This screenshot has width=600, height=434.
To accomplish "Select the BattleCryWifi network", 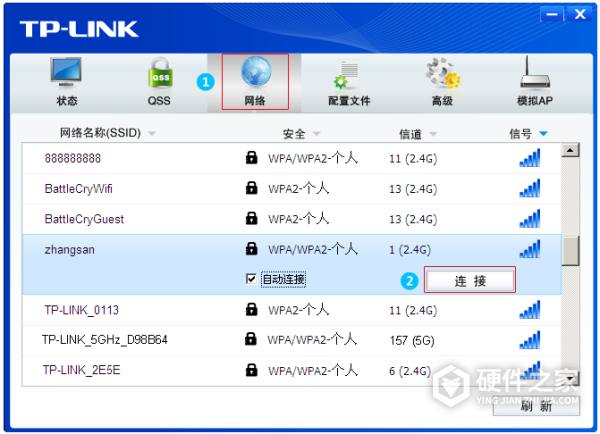I will 78,188.
